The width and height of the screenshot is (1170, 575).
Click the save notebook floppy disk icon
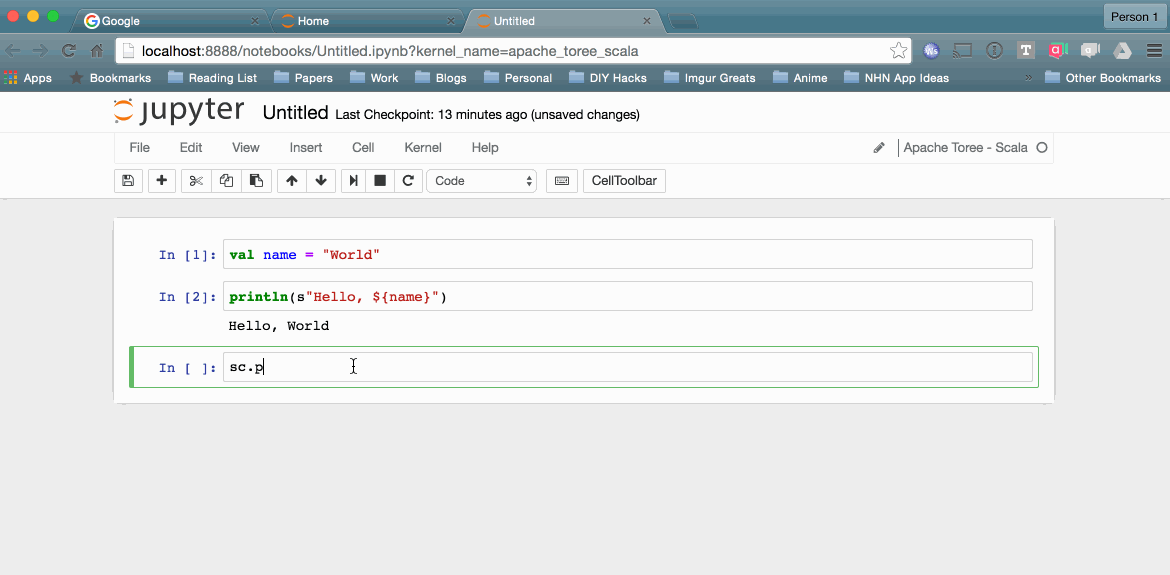click(x=128, y=181)
